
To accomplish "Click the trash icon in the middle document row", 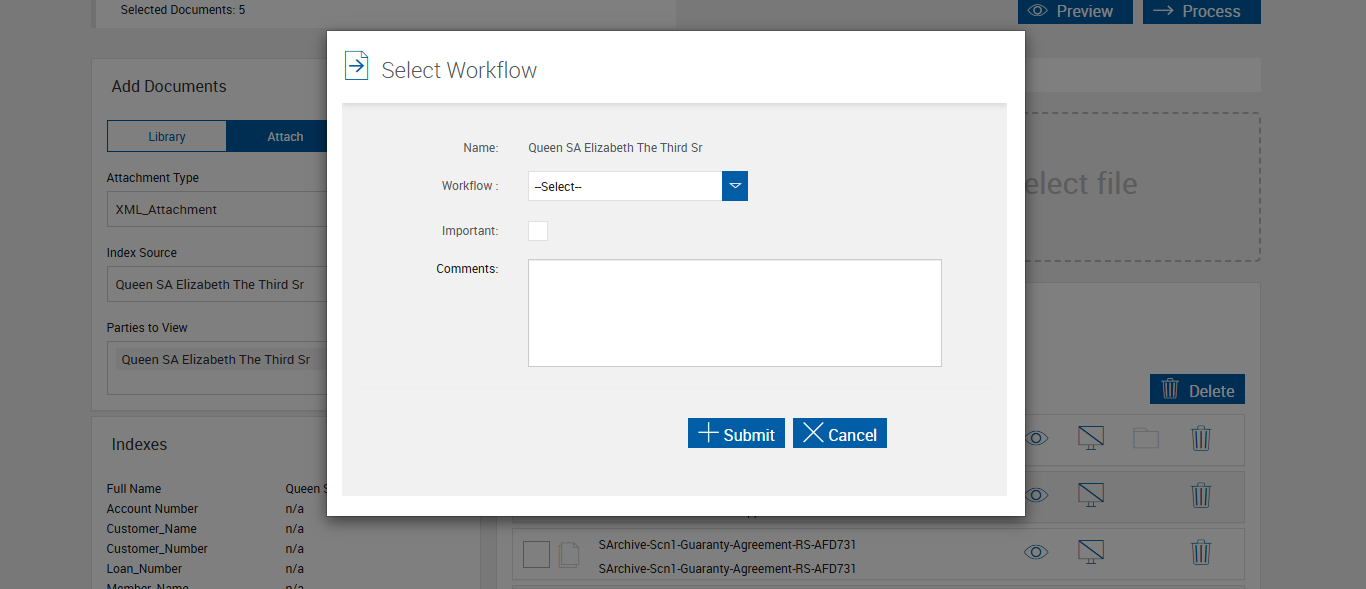I will click(x=1201, y=495).
